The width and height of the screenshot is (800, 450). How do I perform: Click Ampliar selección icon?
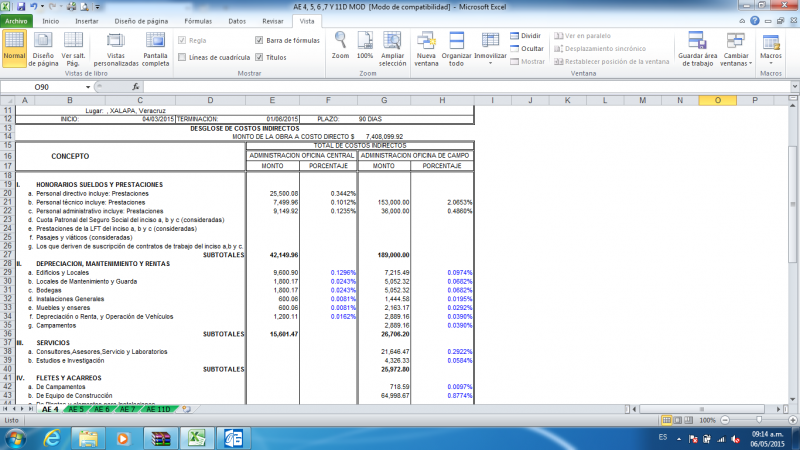tap(393, 47)
